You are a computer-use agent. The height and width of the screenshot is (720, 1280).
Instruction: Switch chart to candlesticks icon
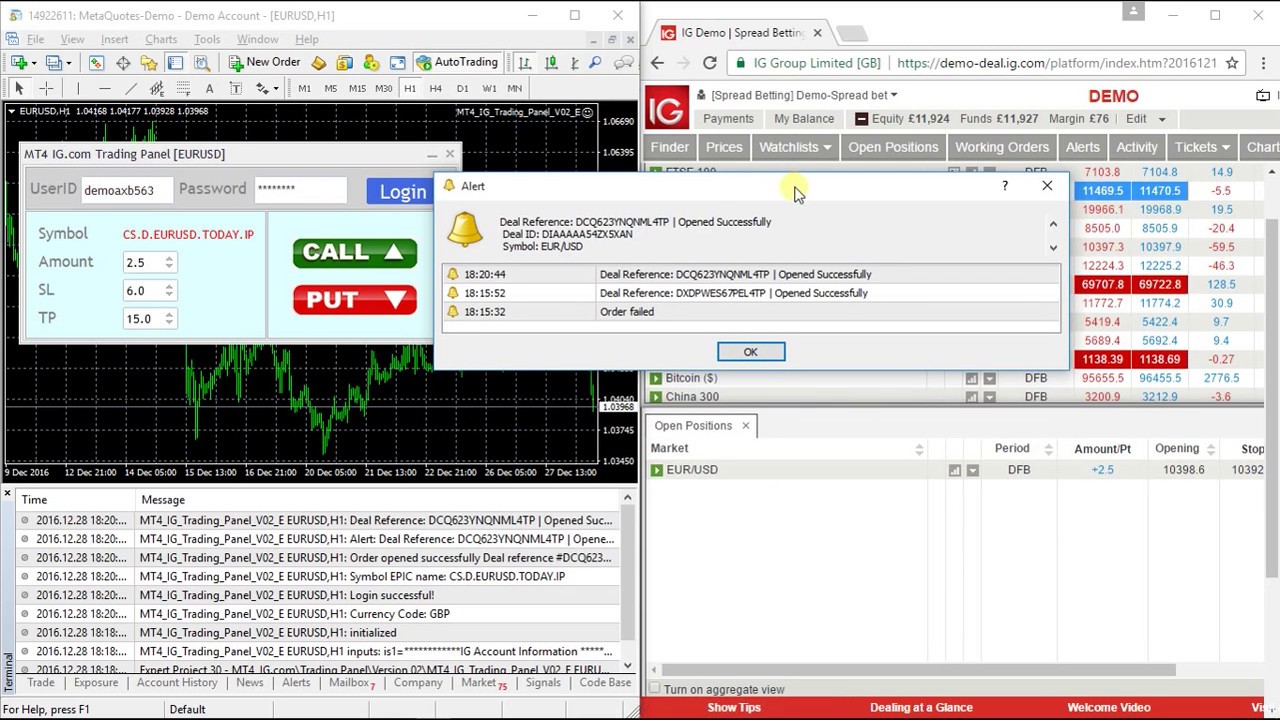[551, 62]
